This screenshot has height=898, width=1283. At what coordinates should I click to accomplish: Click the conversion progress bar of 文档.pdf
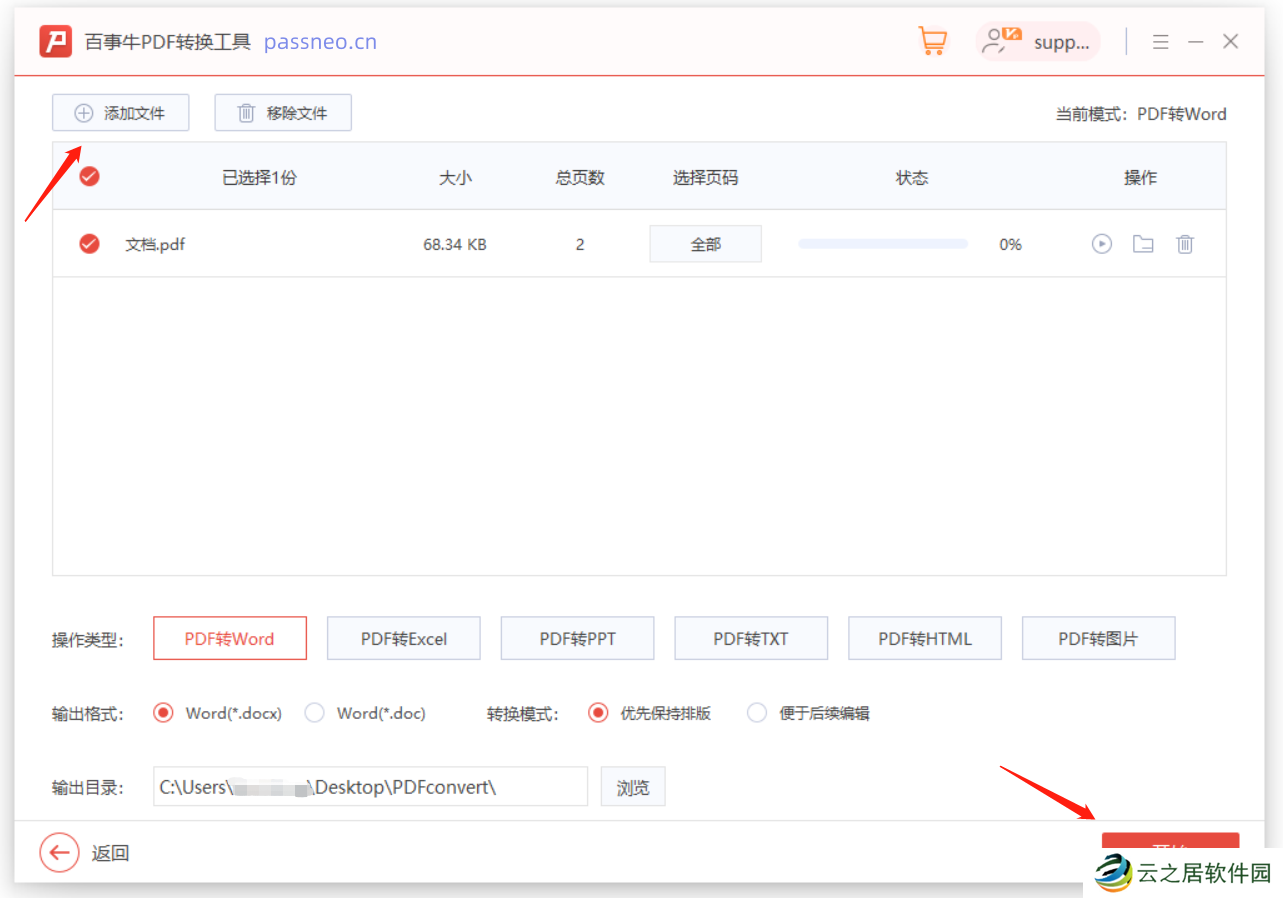click(x=882, y=243)
